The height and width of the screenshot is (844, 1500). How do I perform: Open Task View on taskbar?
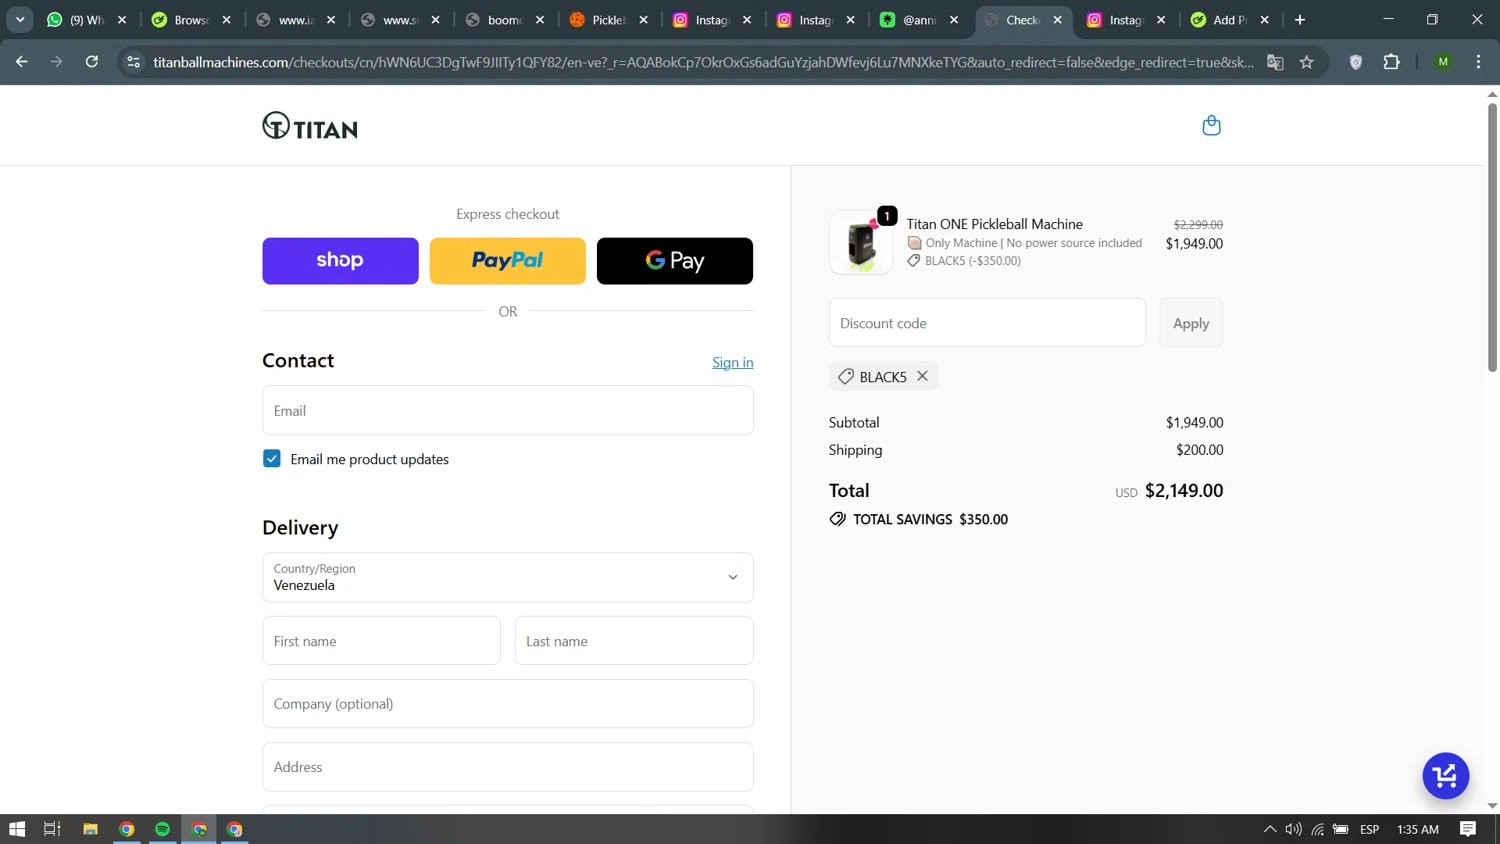click(52, 829)
